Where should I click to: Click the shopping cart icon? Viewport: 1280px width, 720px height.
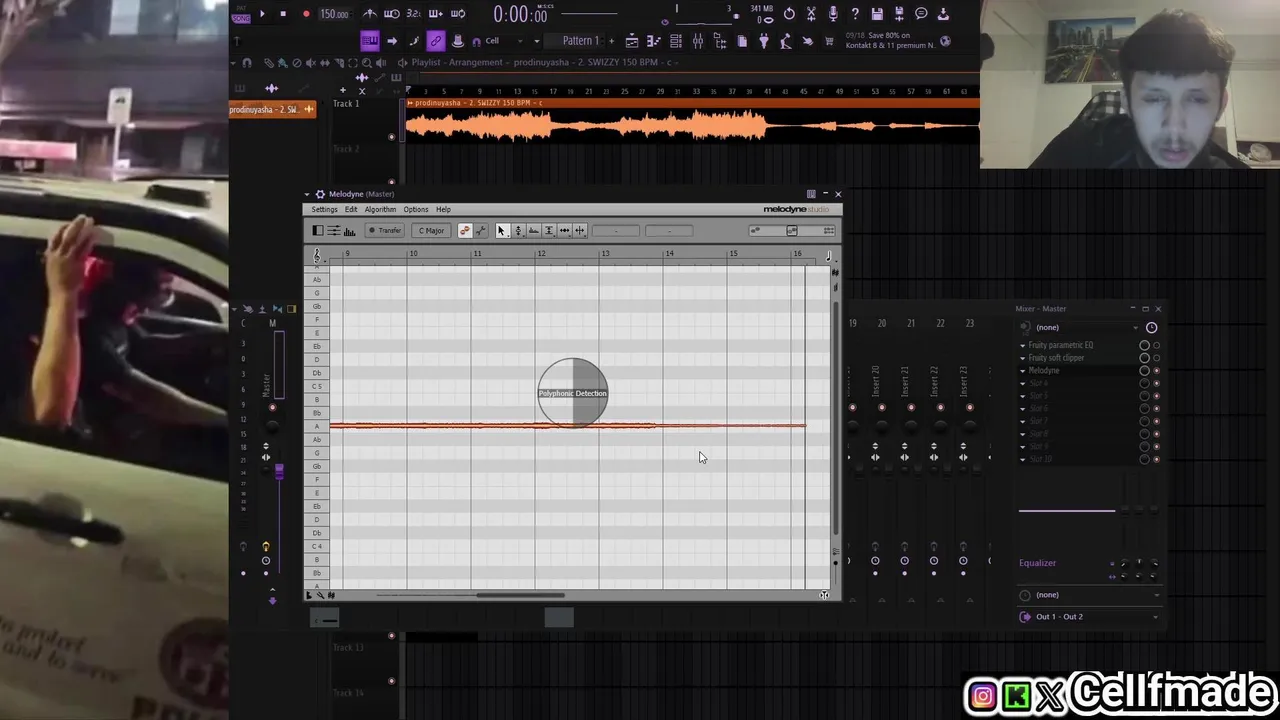tap(828, 41)
